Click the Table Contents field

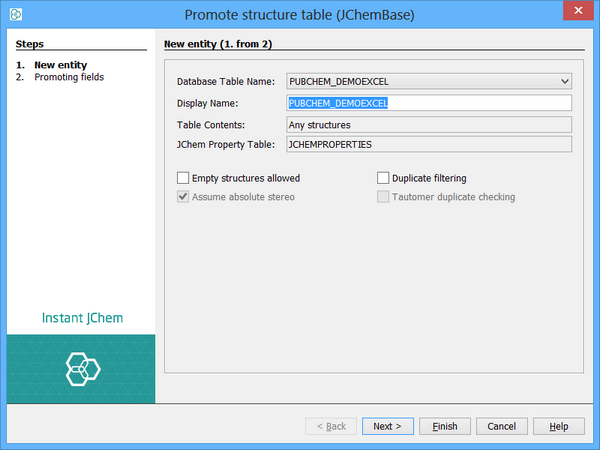429,125
